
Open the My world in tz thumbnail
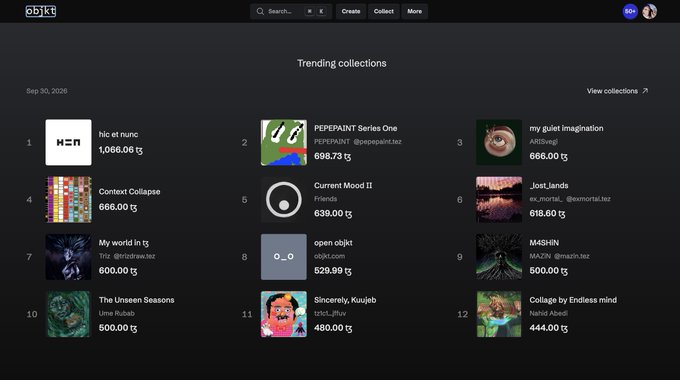pos(69,257)
